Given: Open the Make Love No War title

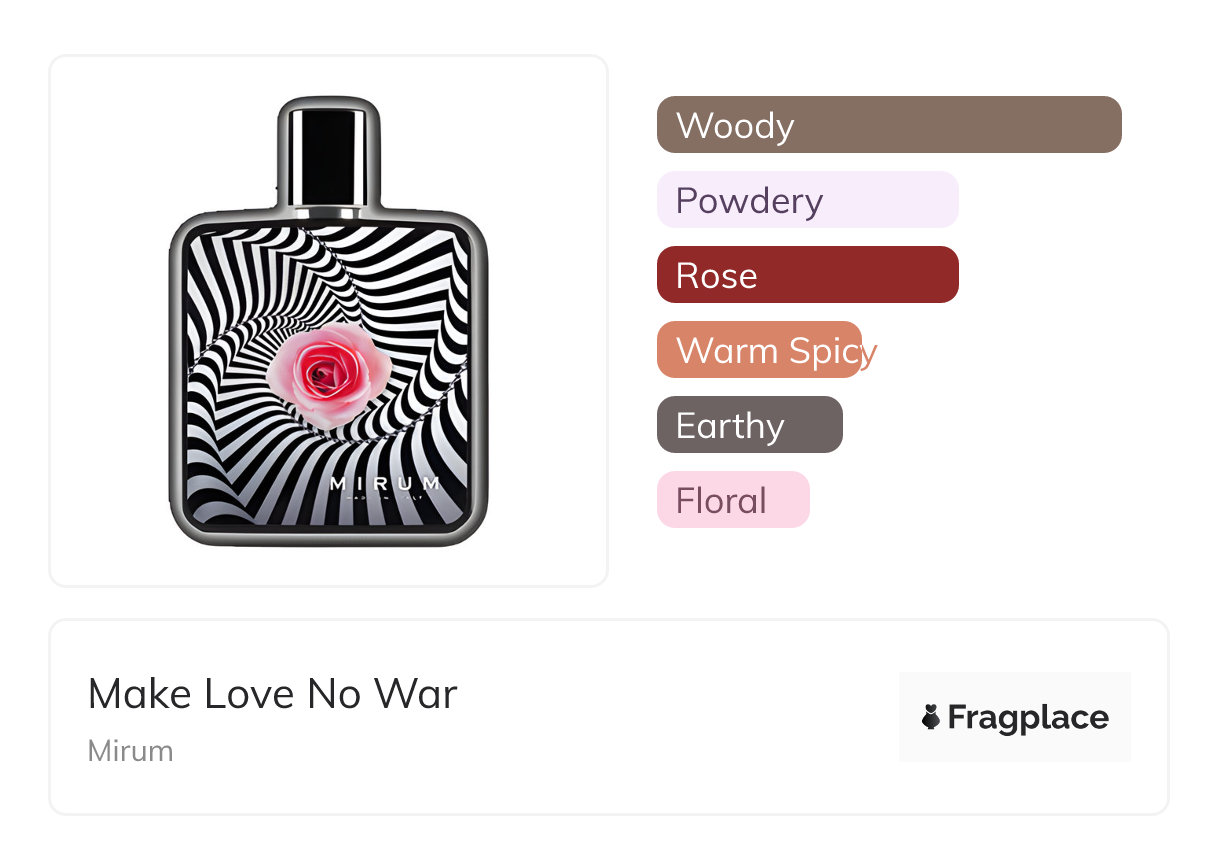Looking at the screenshot, I should coord(272,694).
